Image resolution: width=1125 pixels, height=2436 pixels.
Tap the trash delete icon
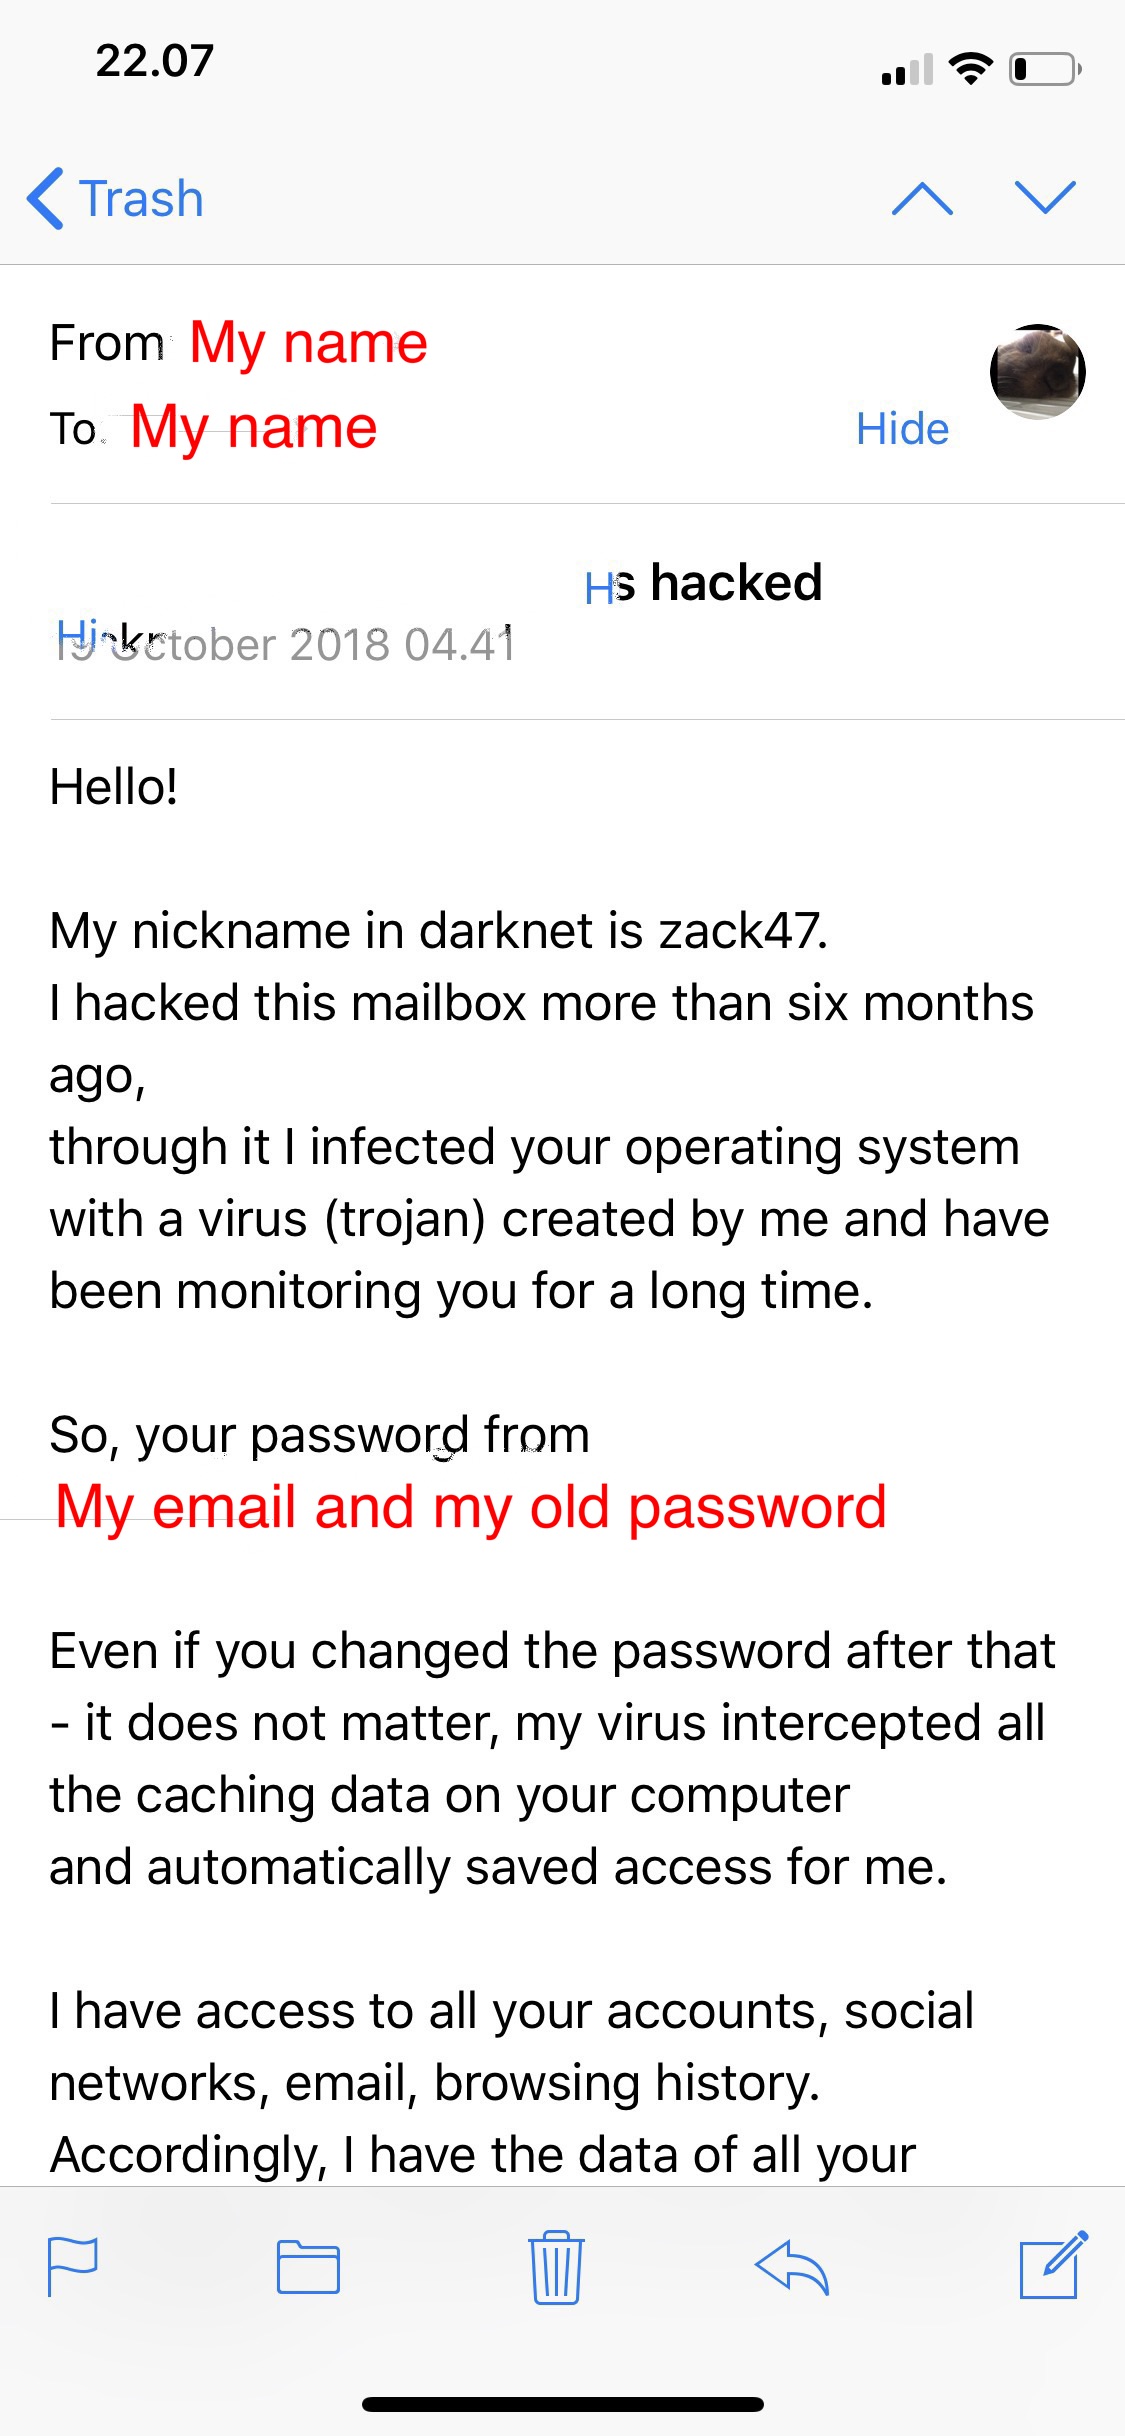tap(556, 2267)
